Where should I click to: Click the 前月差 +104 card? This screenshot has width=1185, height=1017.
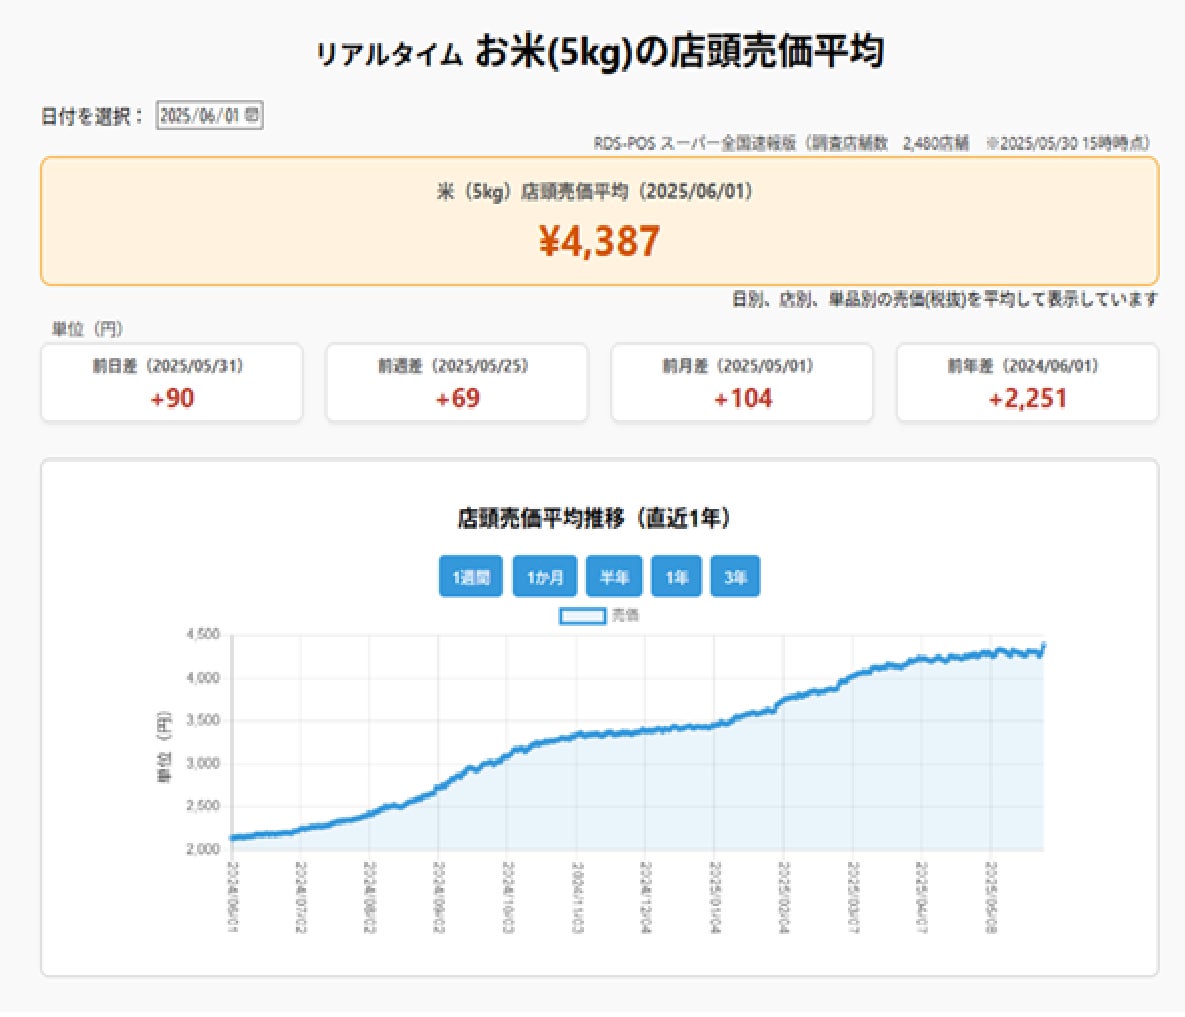[x=742, y=382]
